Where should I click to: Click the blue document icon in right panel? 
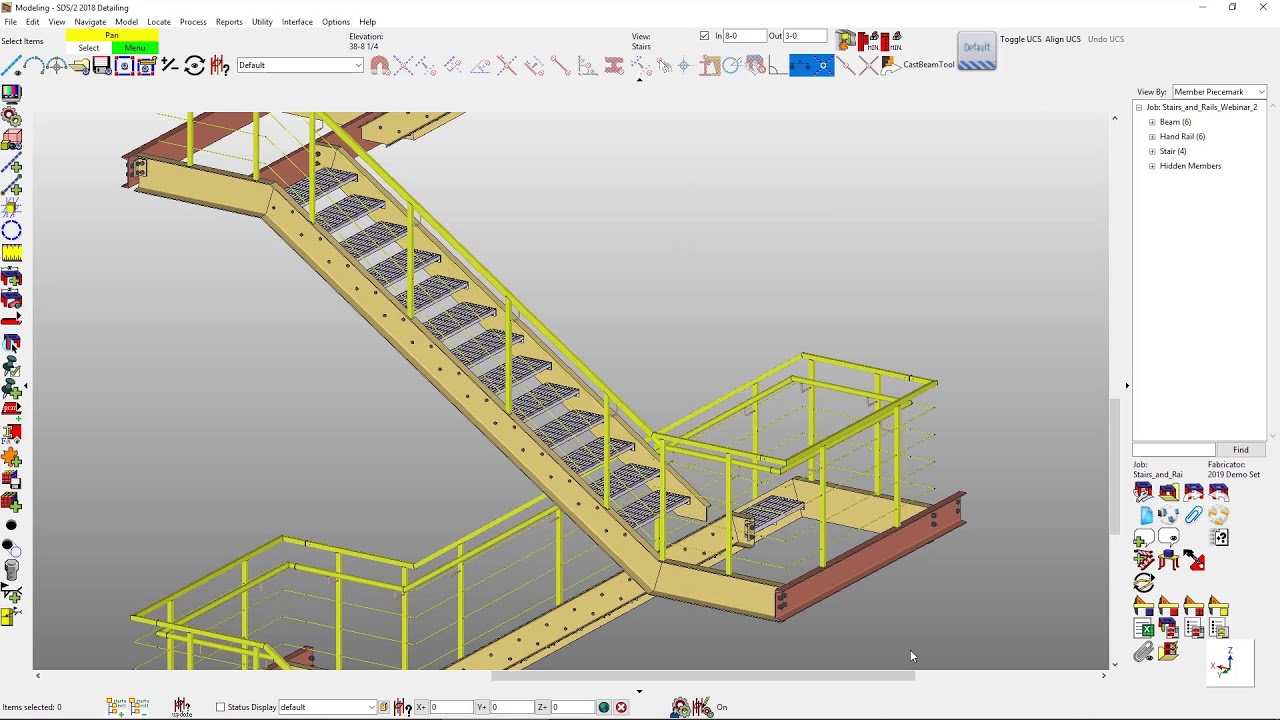1146,516
